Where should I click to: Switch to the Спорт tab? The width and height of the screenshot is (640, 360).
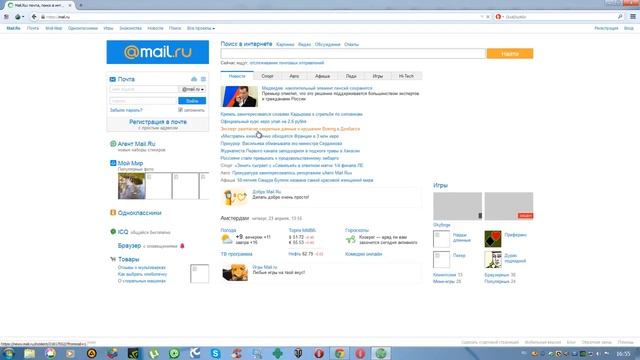pos(267,76)
